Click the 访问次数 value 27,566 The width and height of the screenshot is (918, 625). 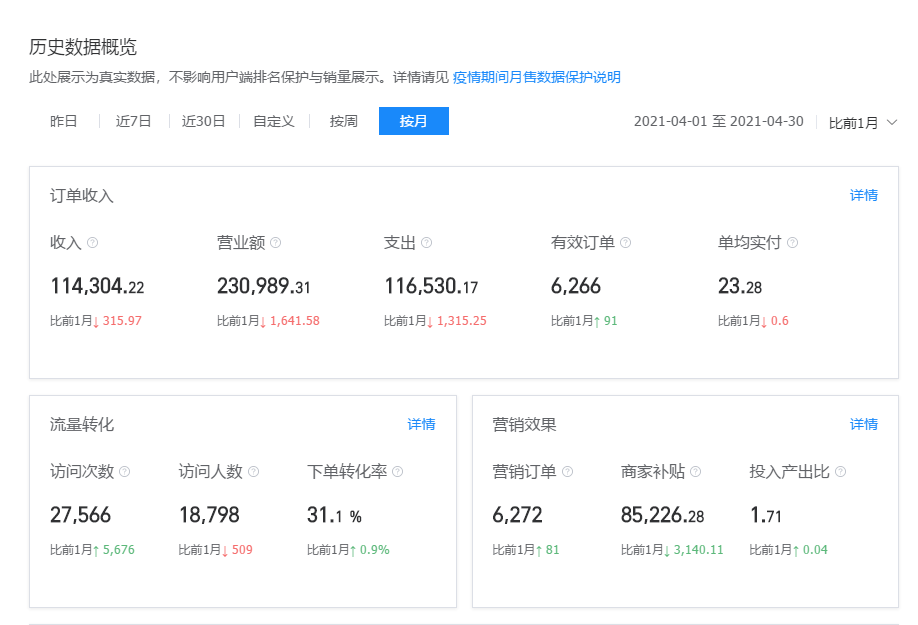(80, 515)
